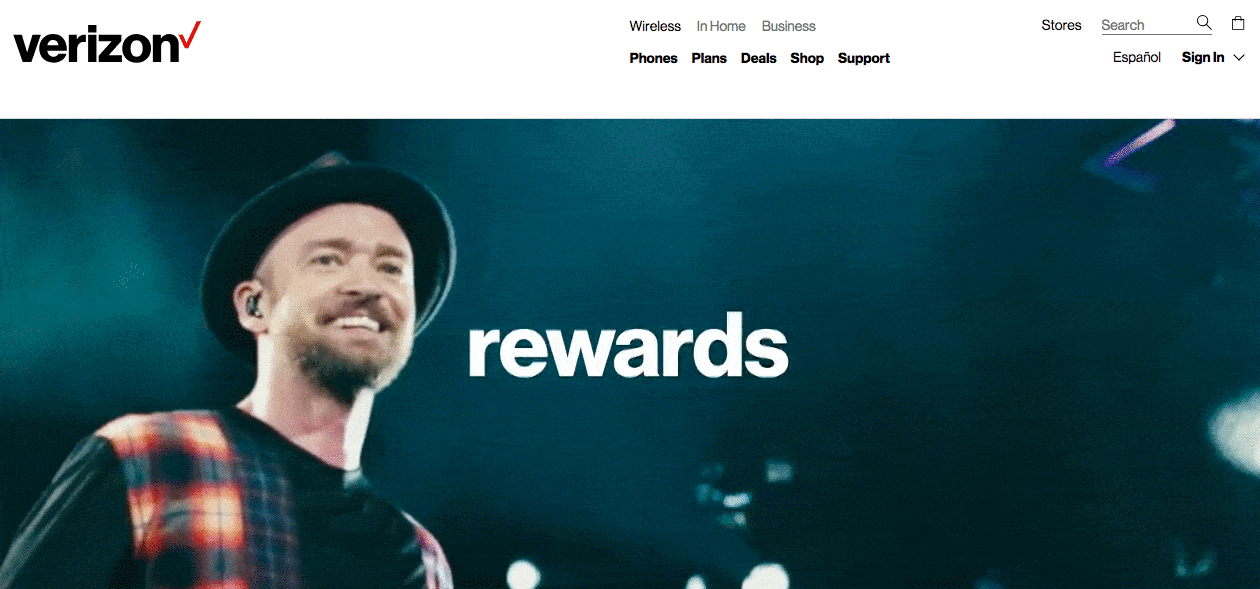Click the red checkmark in Verizon logo
This screenshot has width=1260, height=589.
190,36
